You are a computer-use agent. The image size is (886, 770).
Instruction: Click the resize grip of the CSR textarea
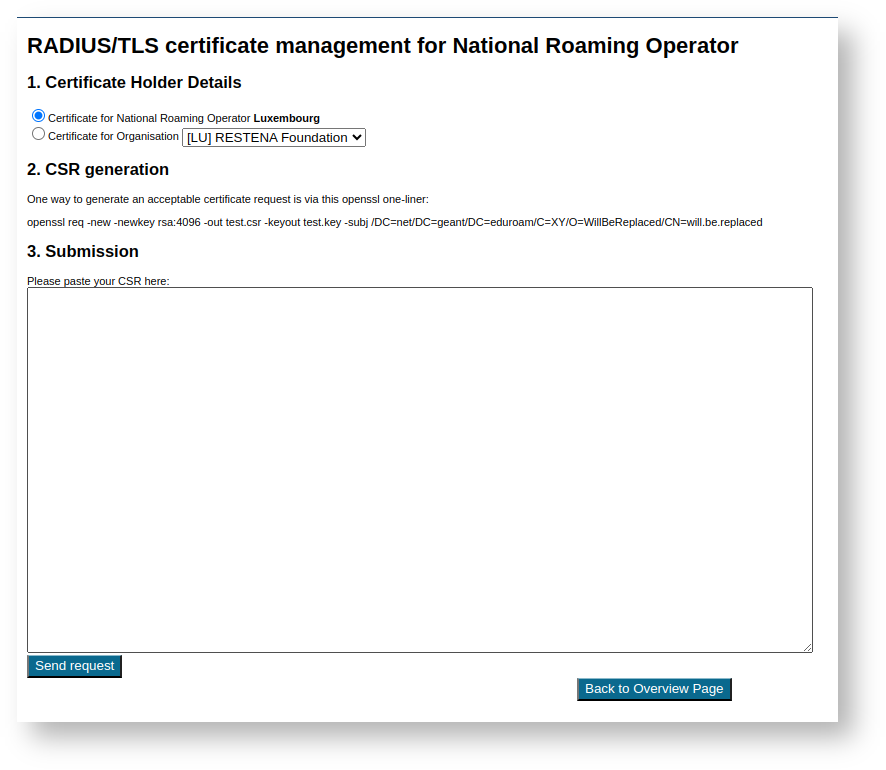807,646
